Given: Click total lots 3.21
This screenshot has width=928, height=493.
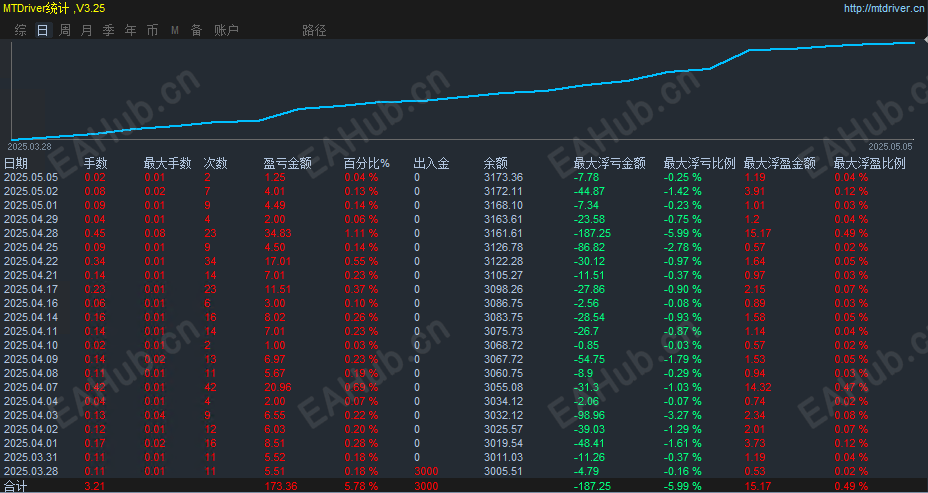Looking at the screenshot, I should (x=95, y=486).
